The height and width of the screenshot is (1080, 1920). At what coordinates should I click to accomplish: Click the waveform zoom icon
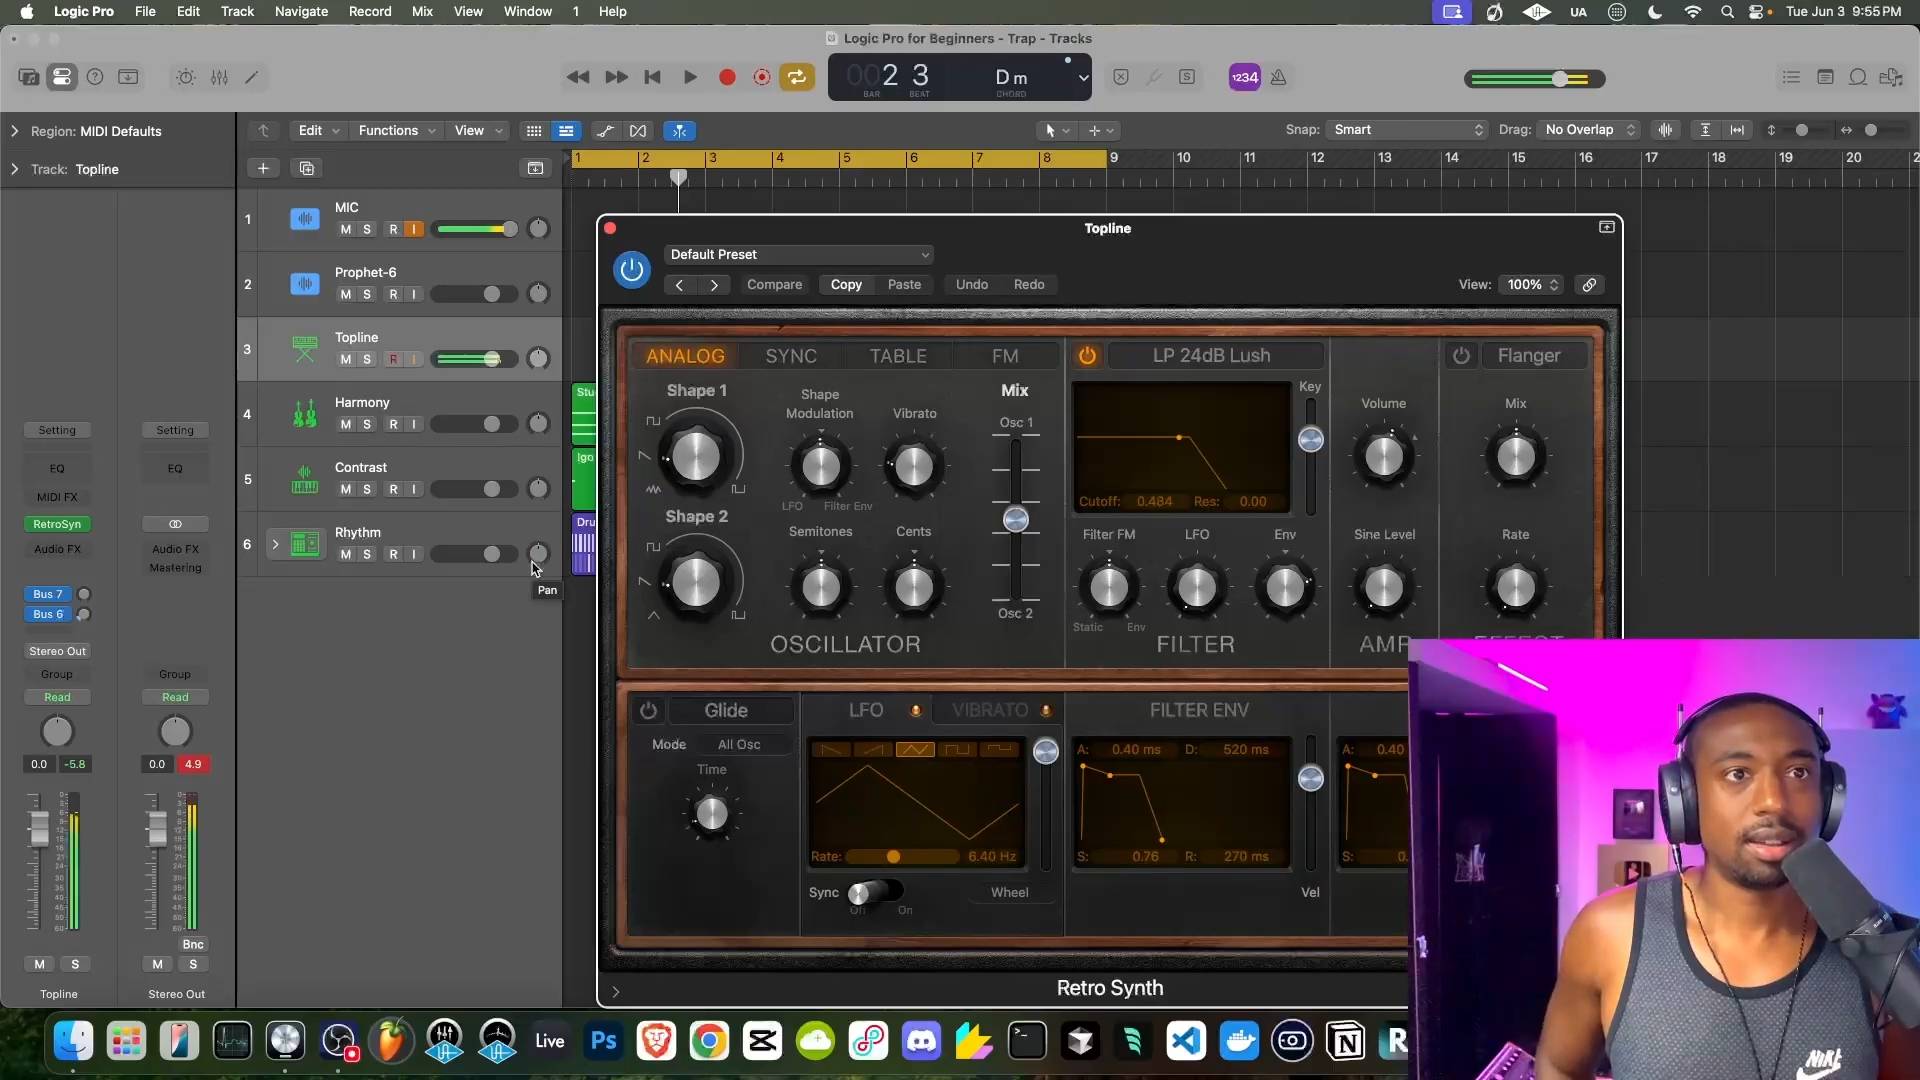(x=1665, y=130)
